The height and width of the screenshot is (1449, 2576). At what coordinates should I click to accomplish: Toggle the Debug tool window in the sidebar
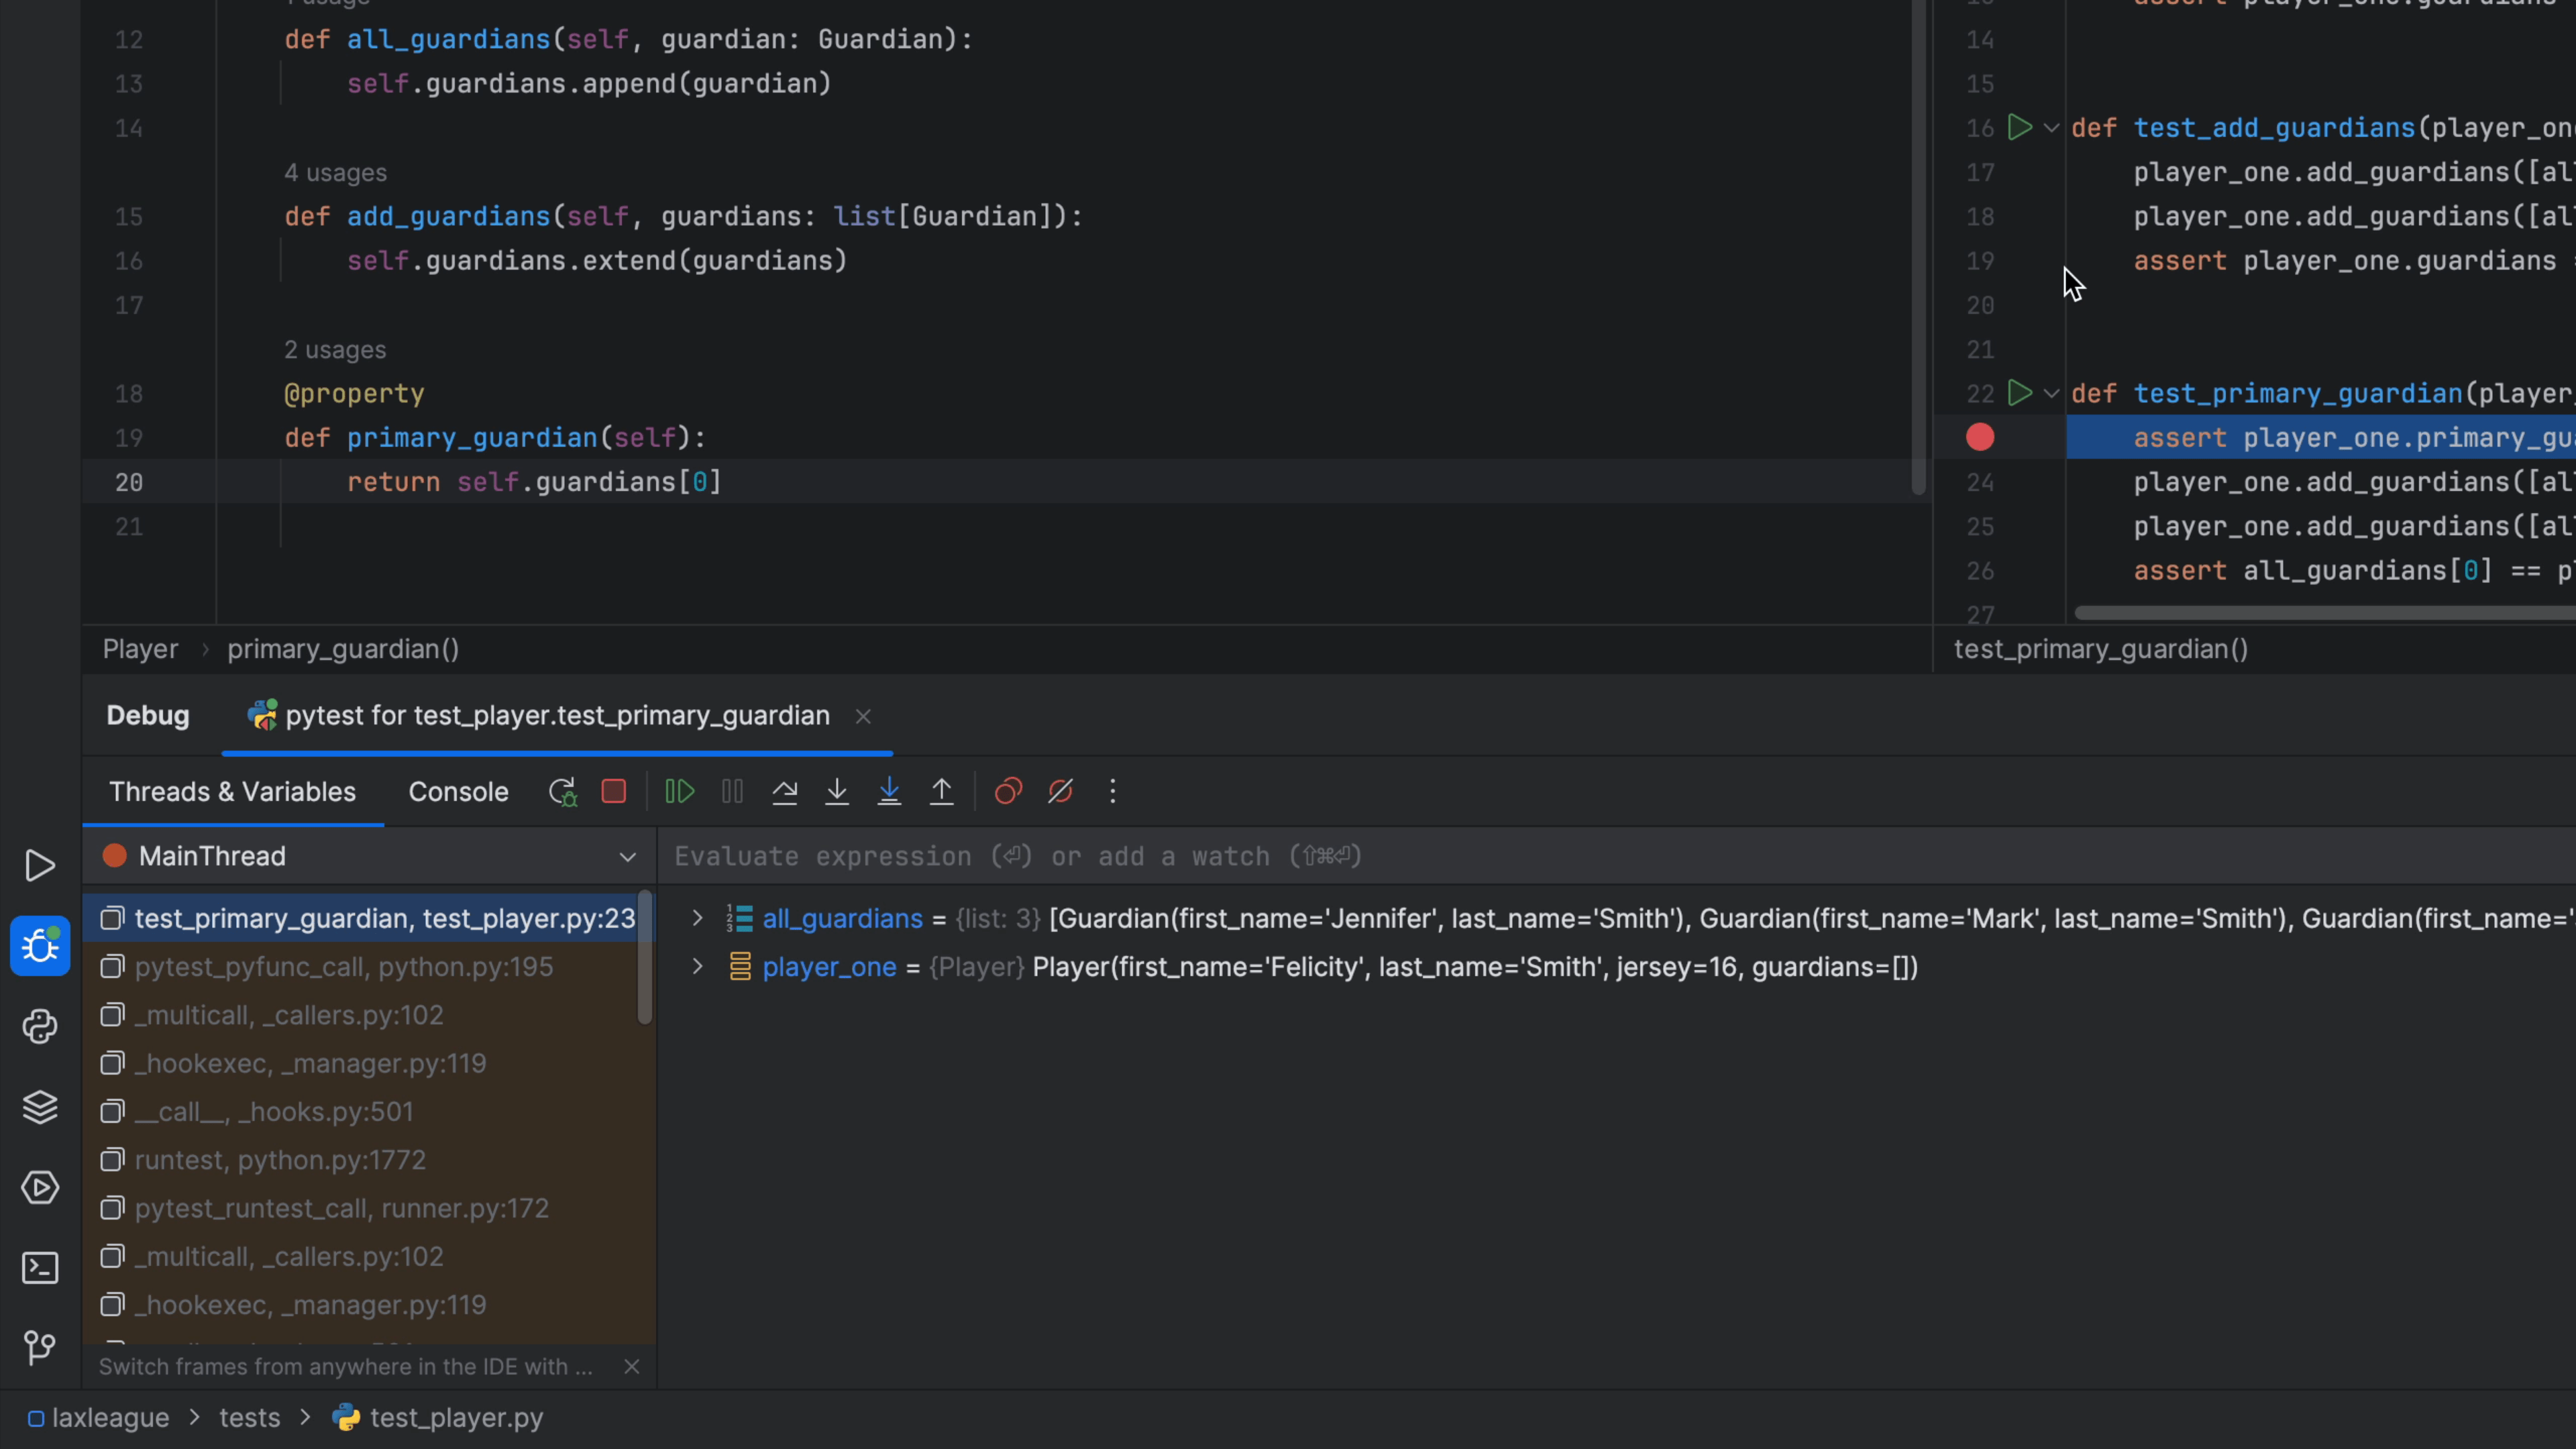click(x=40, y=946)
